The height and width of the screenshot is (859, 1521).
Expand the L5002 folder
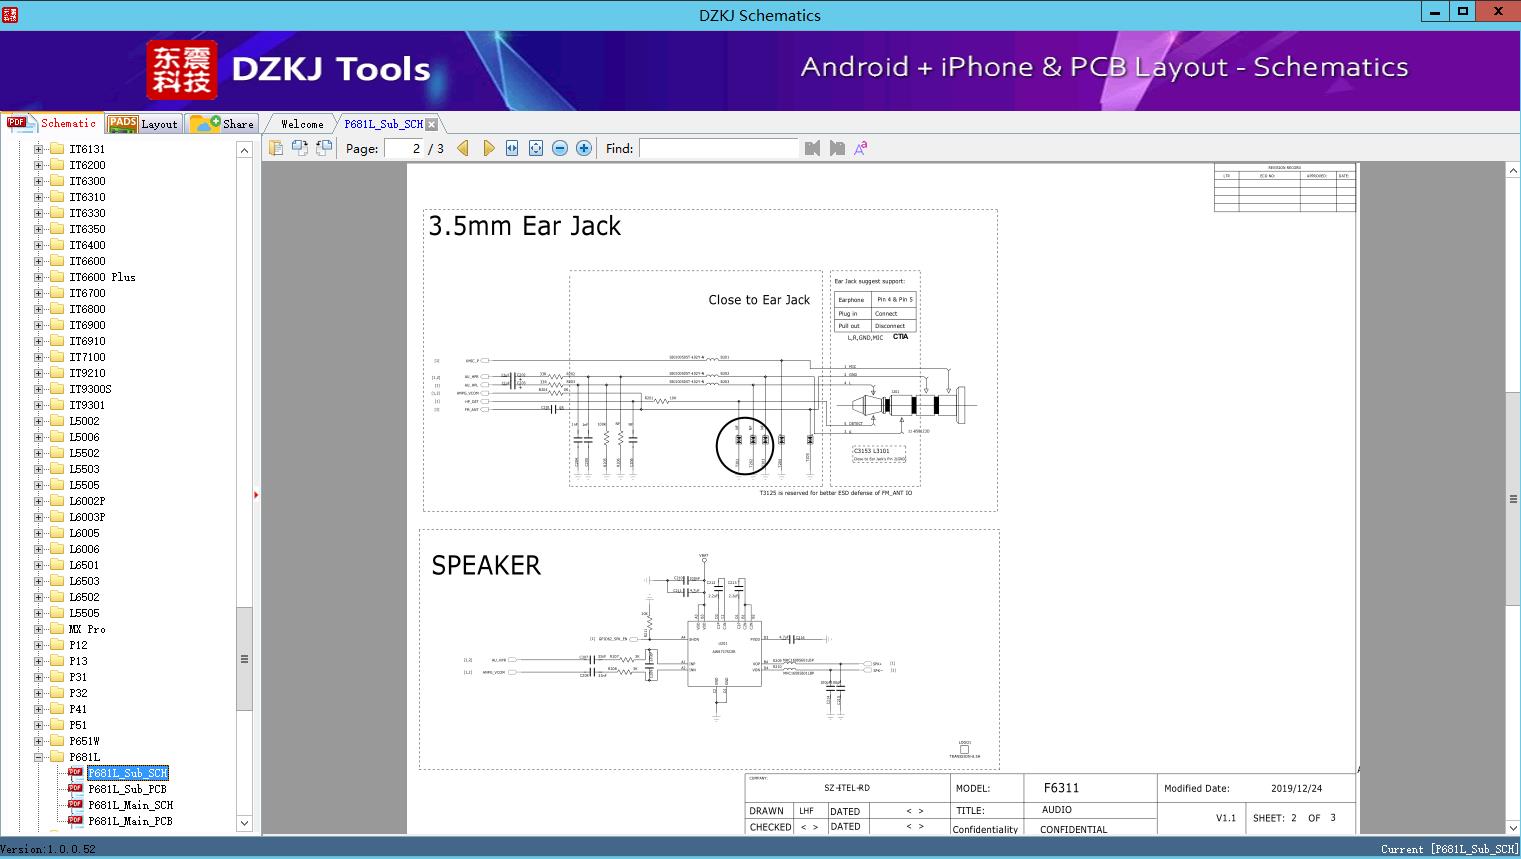[x=38, y=421]
